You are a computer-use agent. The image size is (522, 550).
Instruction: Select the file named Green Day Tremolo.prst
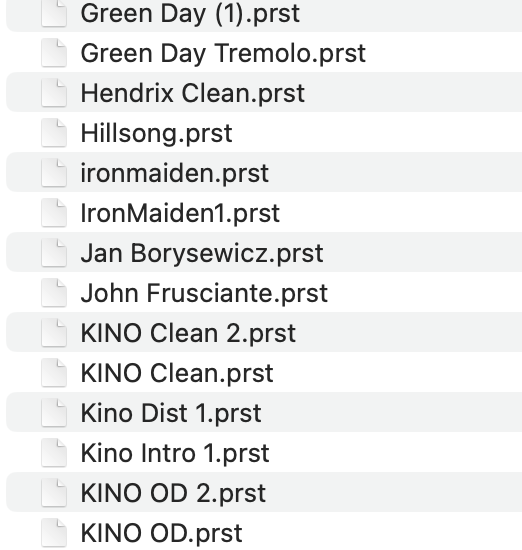(x=223, y=54)
